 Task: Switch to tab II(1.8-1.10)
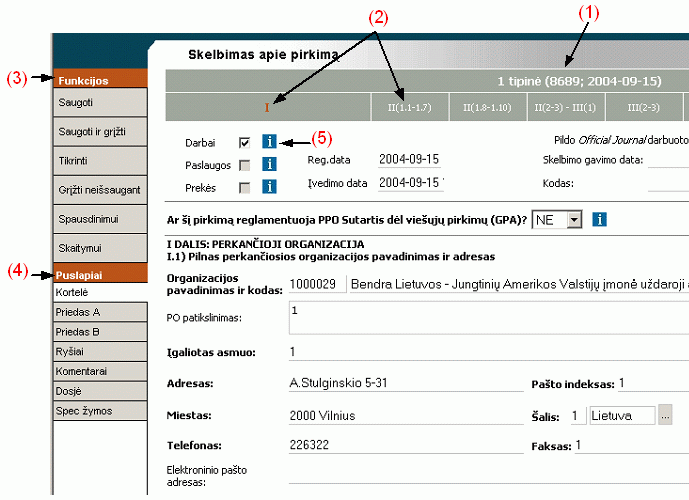[x=487, y=107]
